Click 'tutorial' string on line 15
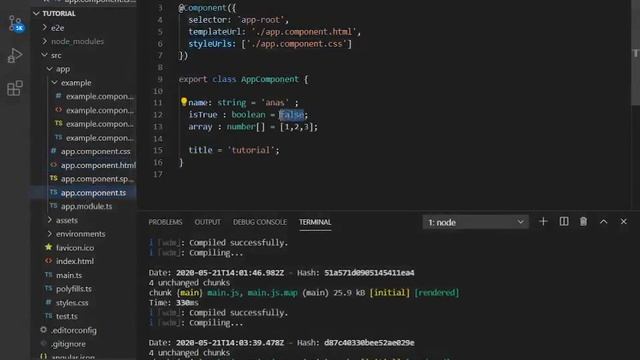This screenshot has height=360, width=640. click(x=251, y=150)
